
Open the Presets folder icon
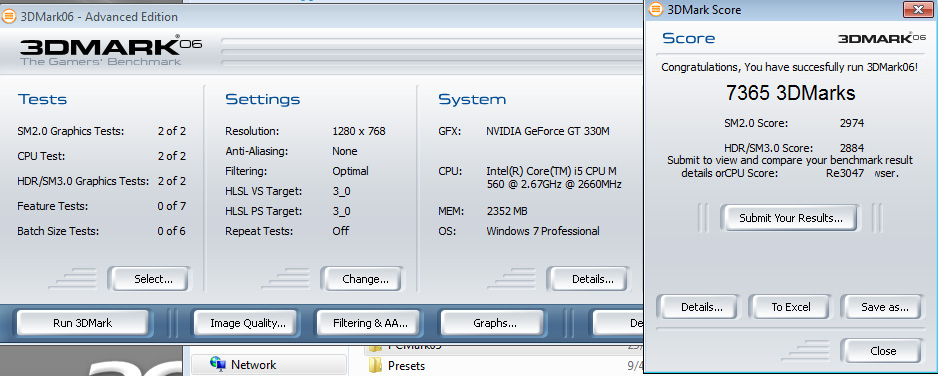[375, 365]
